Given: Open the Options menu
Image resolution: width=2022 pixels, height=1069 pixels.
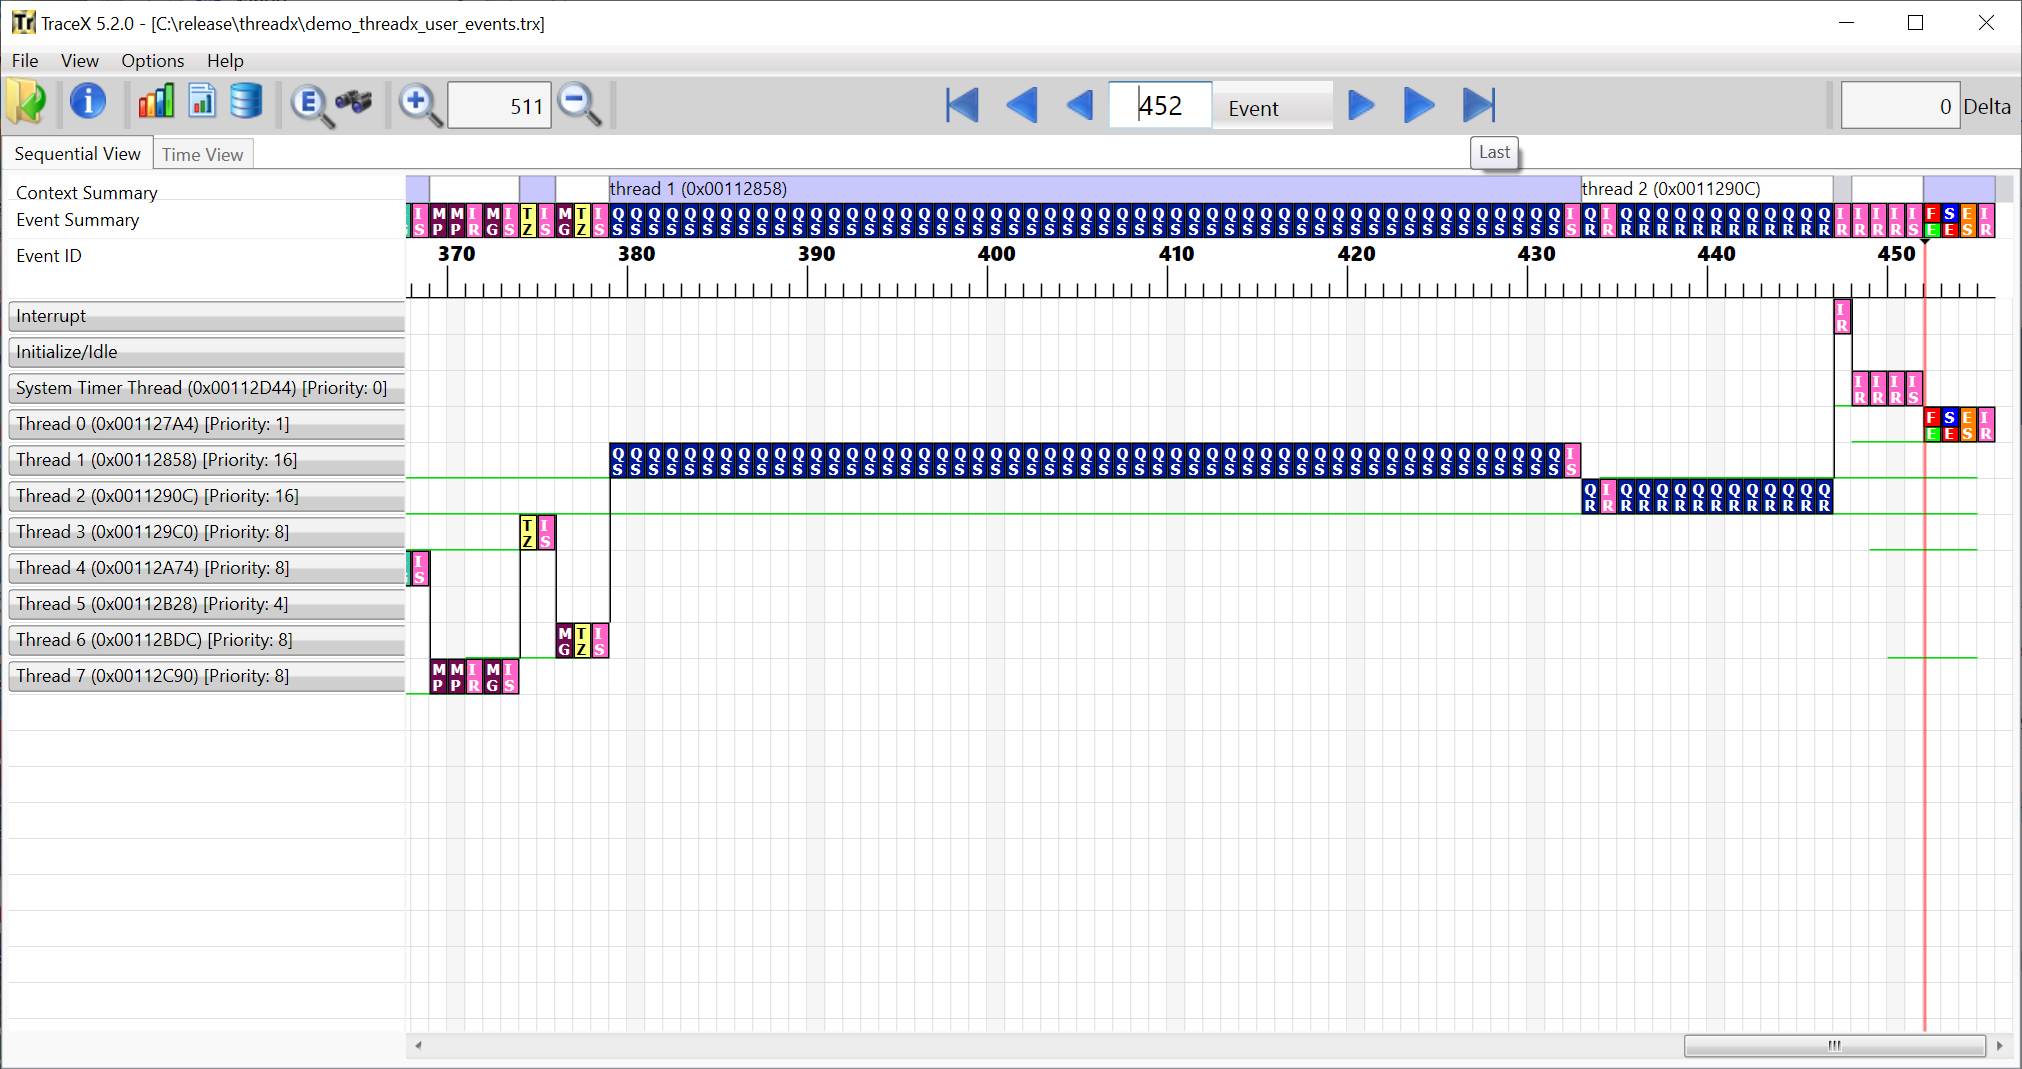Looking at the screenshot, I should pos(152,61).
